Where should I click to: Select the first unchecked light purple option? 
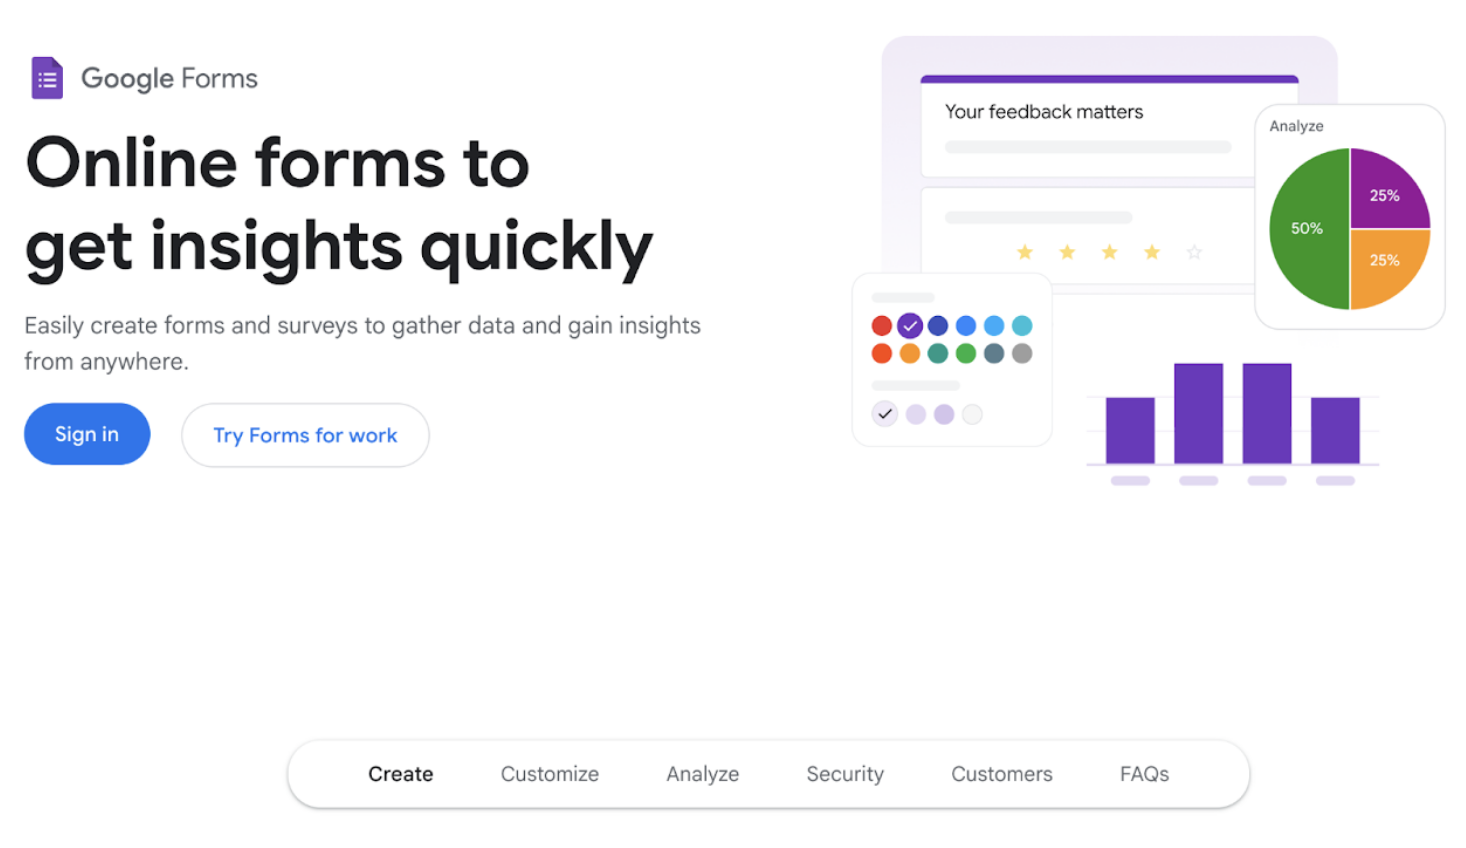click(x=915, y=413)
